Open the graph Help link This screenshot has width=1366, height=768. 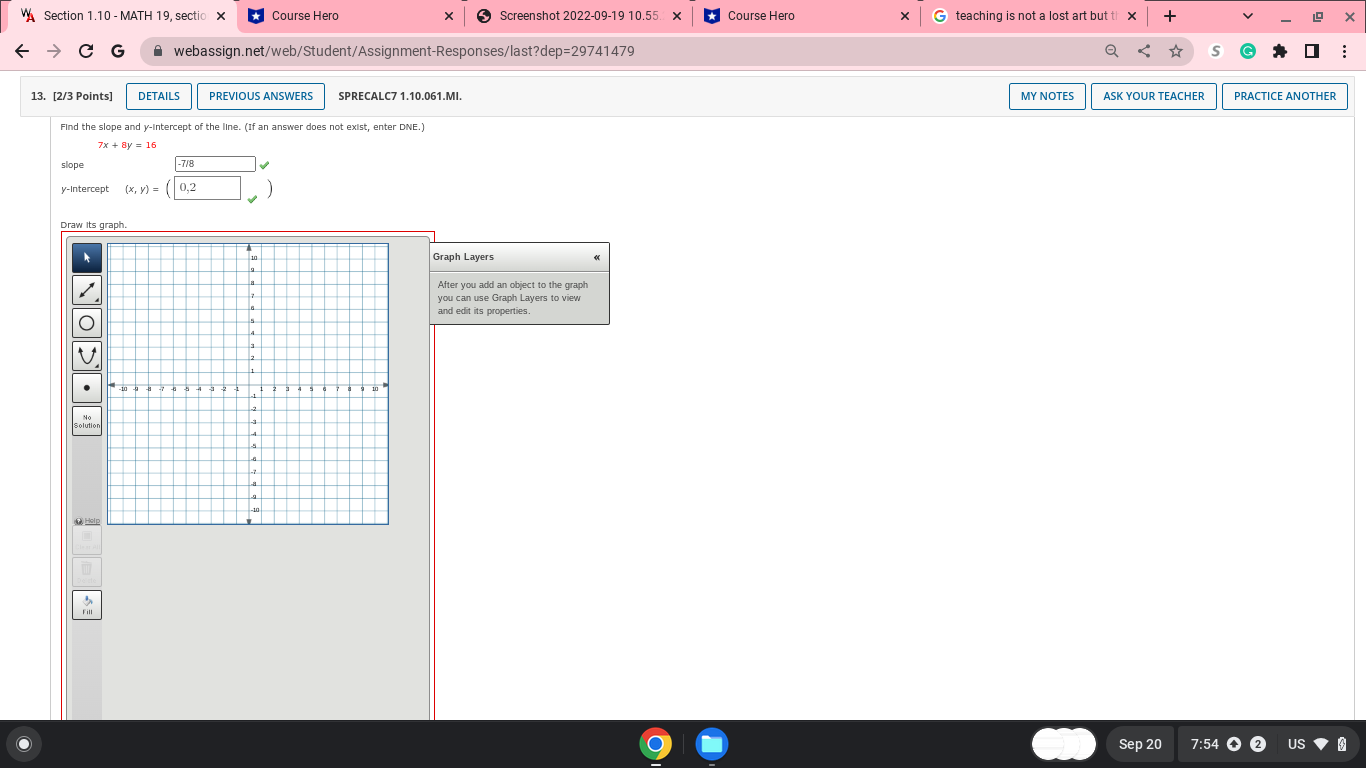point(86,520)
